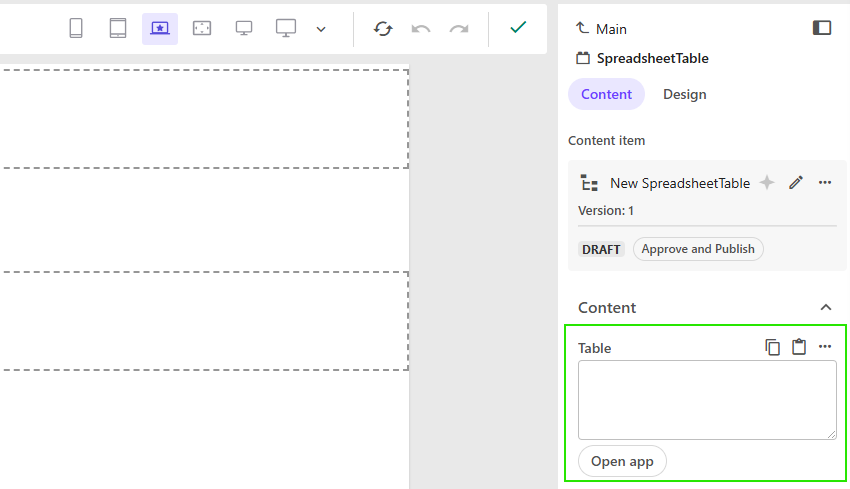Select the Content tab
The width and height of the screenshot is (850, 489).
tap(606, 94)
